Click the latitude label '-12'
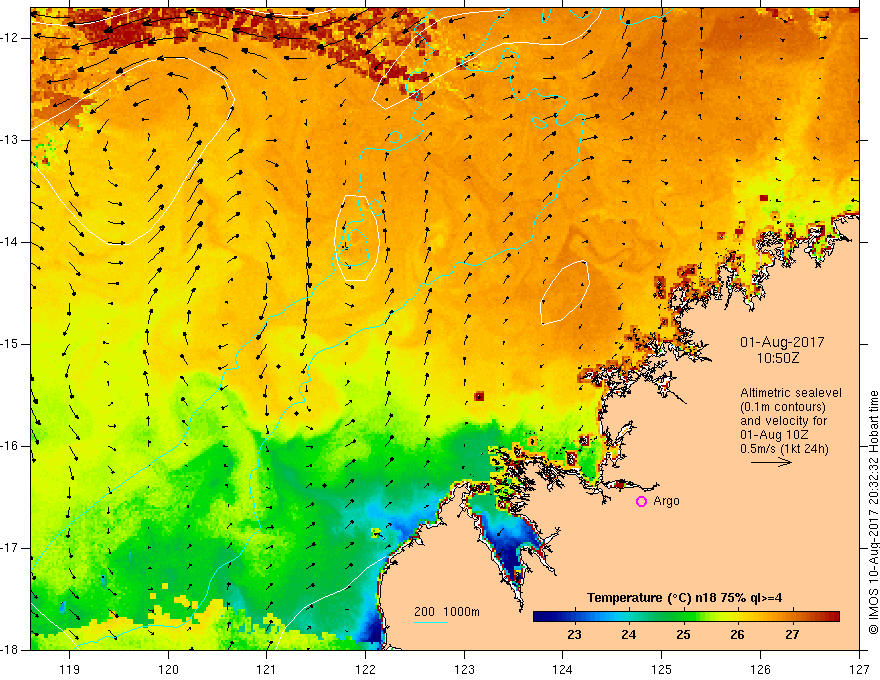880x680 pixels. pos(11,38)
